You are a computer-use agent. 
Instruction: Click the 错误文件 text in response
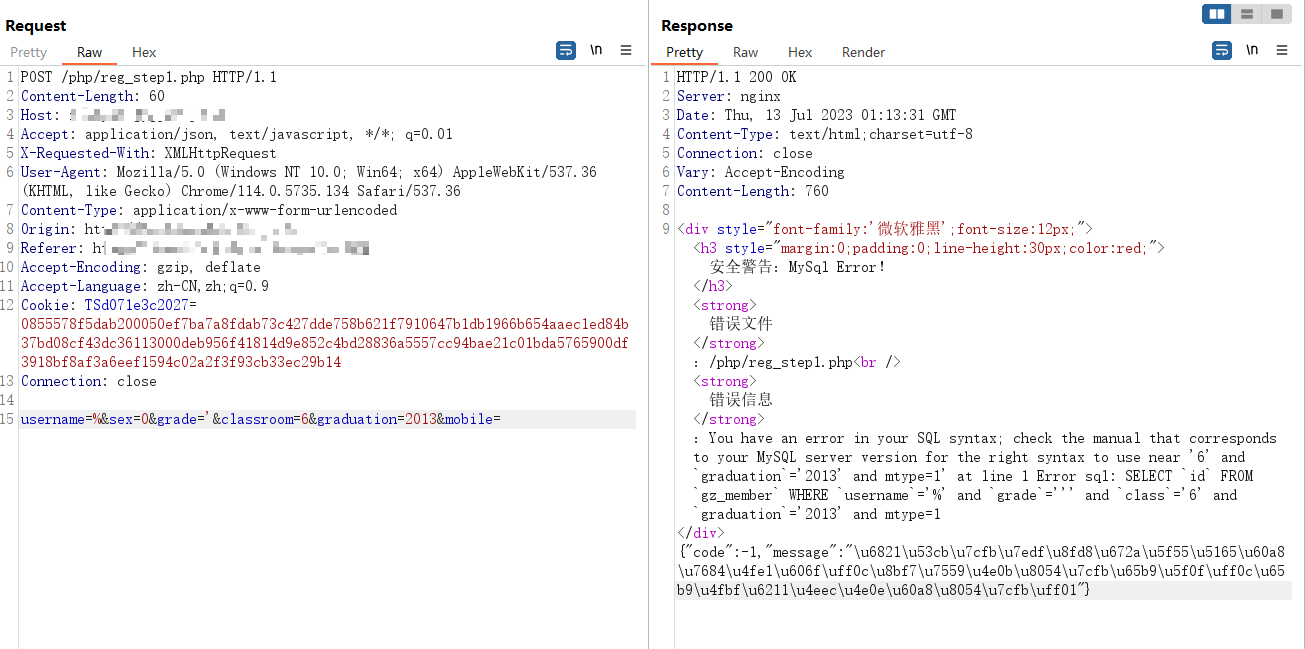pyautogui.click(x=741, y=324)
